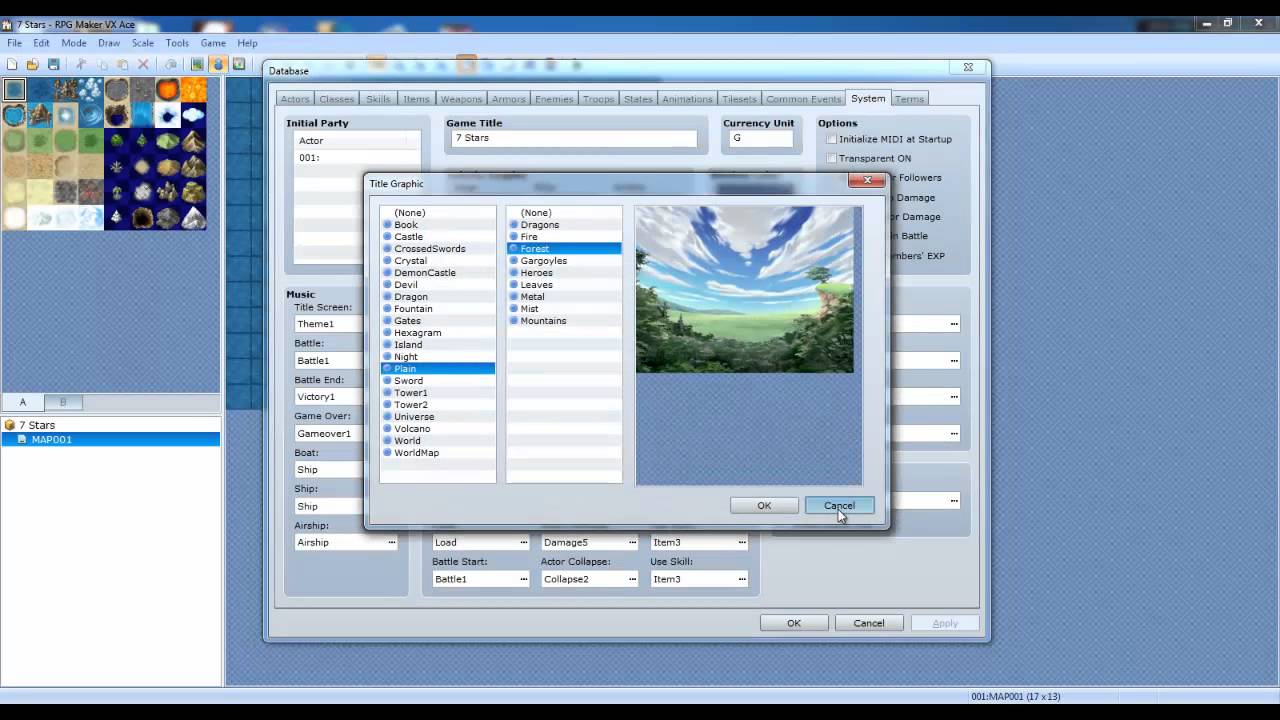Click the Save Project floppy icon

click(x=54, y=64)
